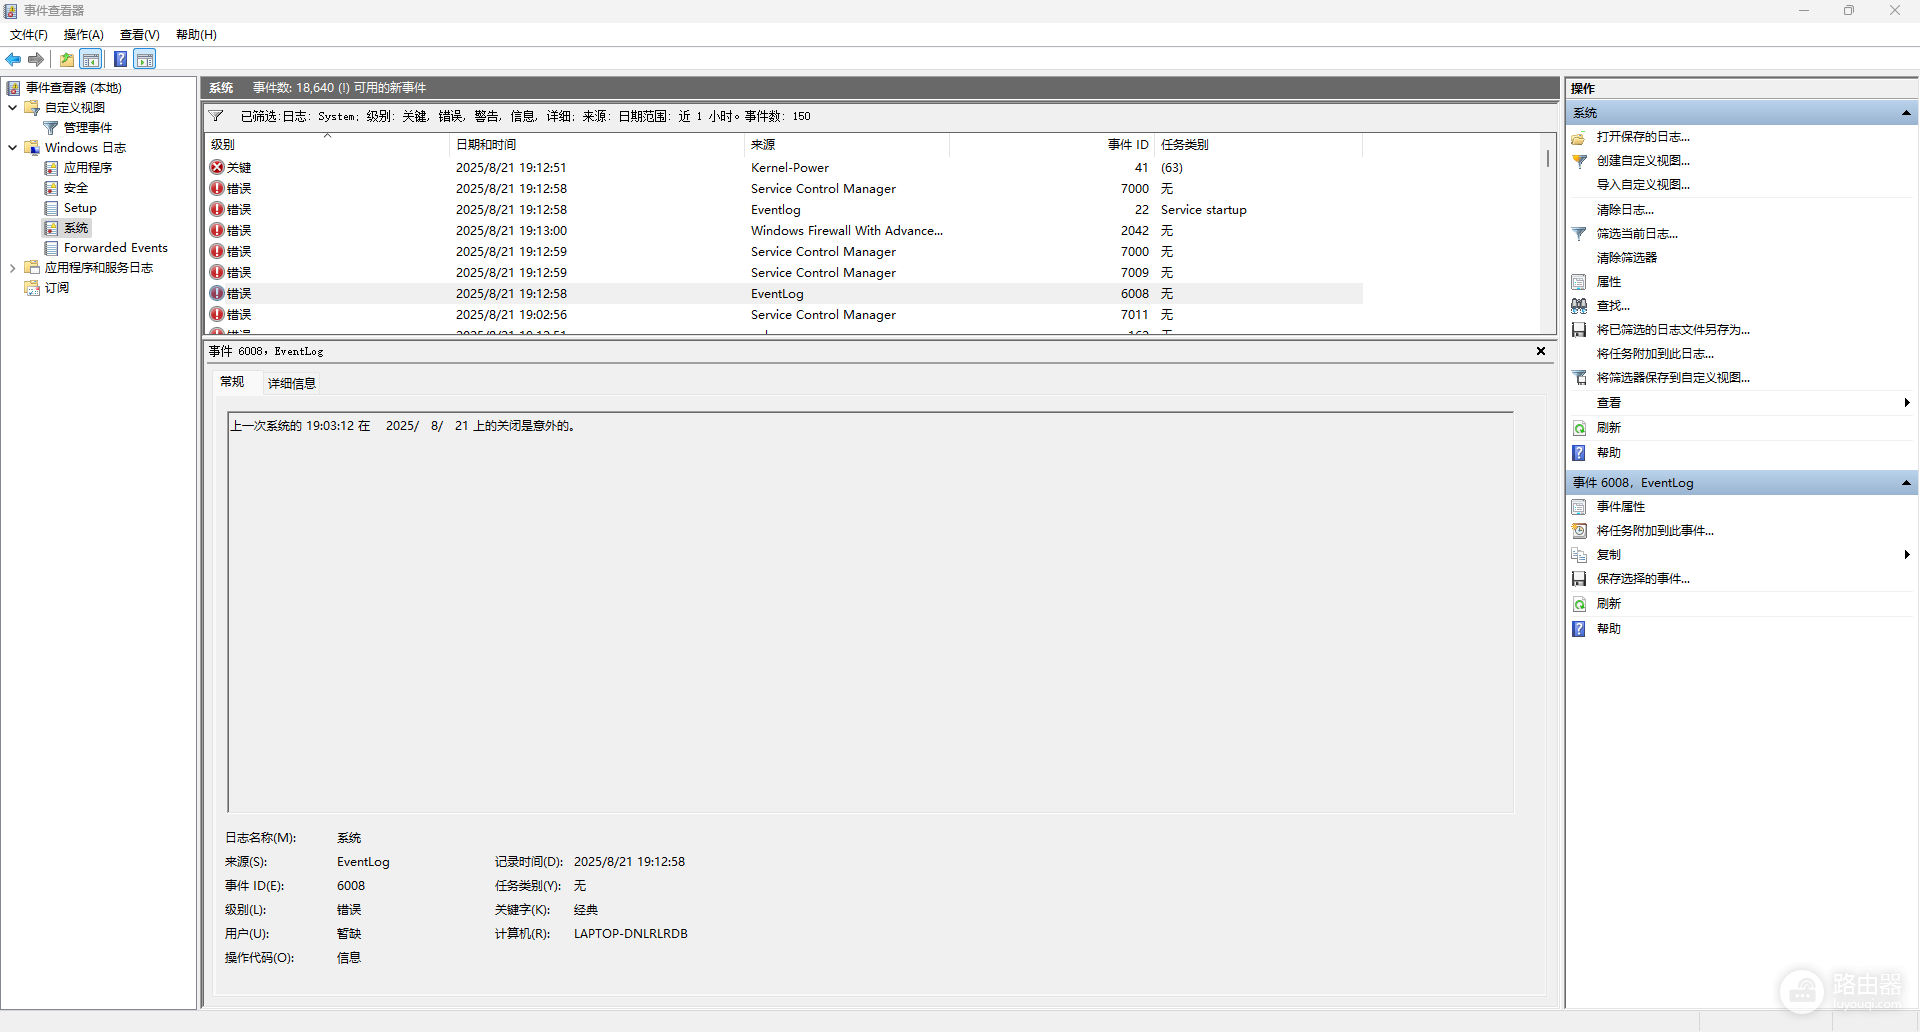Collapse the 系统 actions section header
The width and height of the screenshot is (1920, 1032).
tap(1906, 113)
